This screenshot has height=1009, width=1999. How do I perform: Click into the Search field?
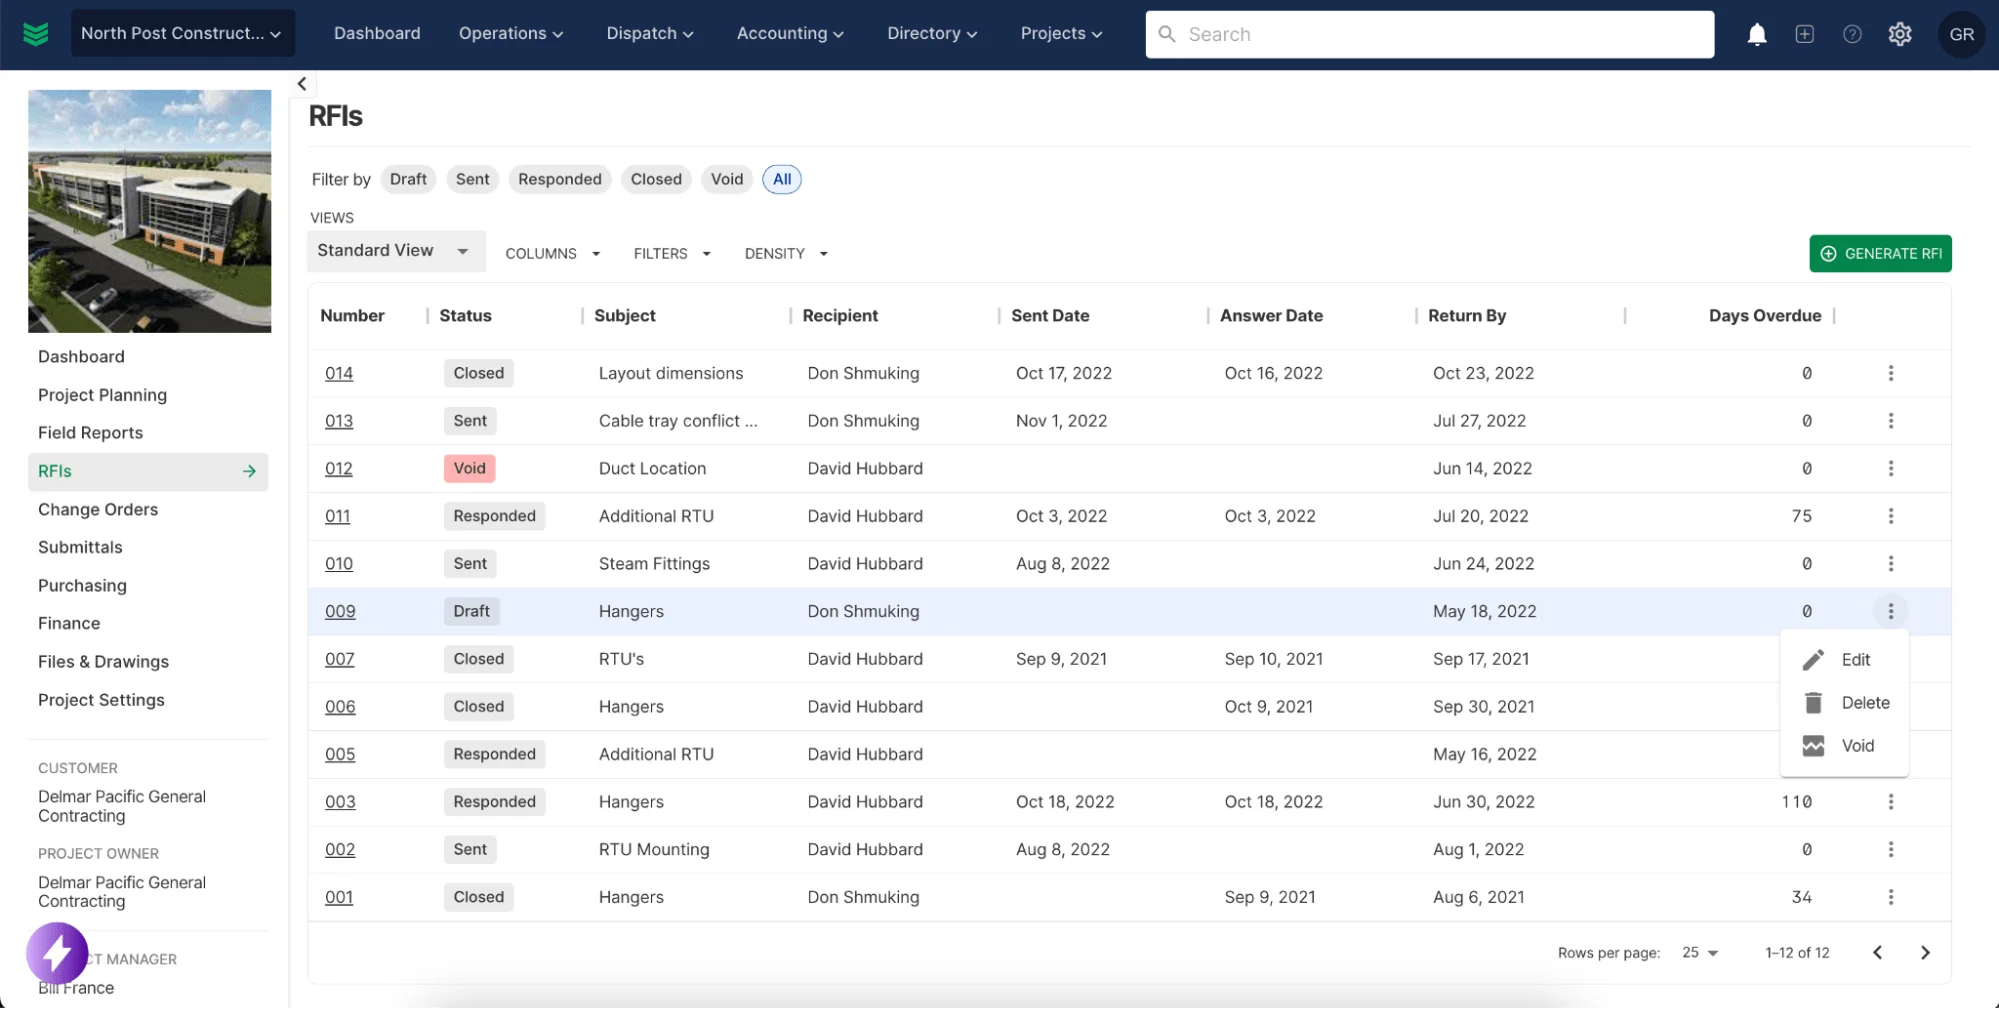tap(1430, 34)
